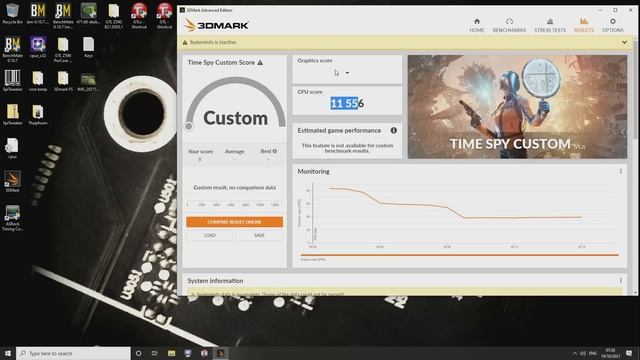640x360 pixels.
Task: Click the CPU score value 11 556
Action: [x=347, y=104]
